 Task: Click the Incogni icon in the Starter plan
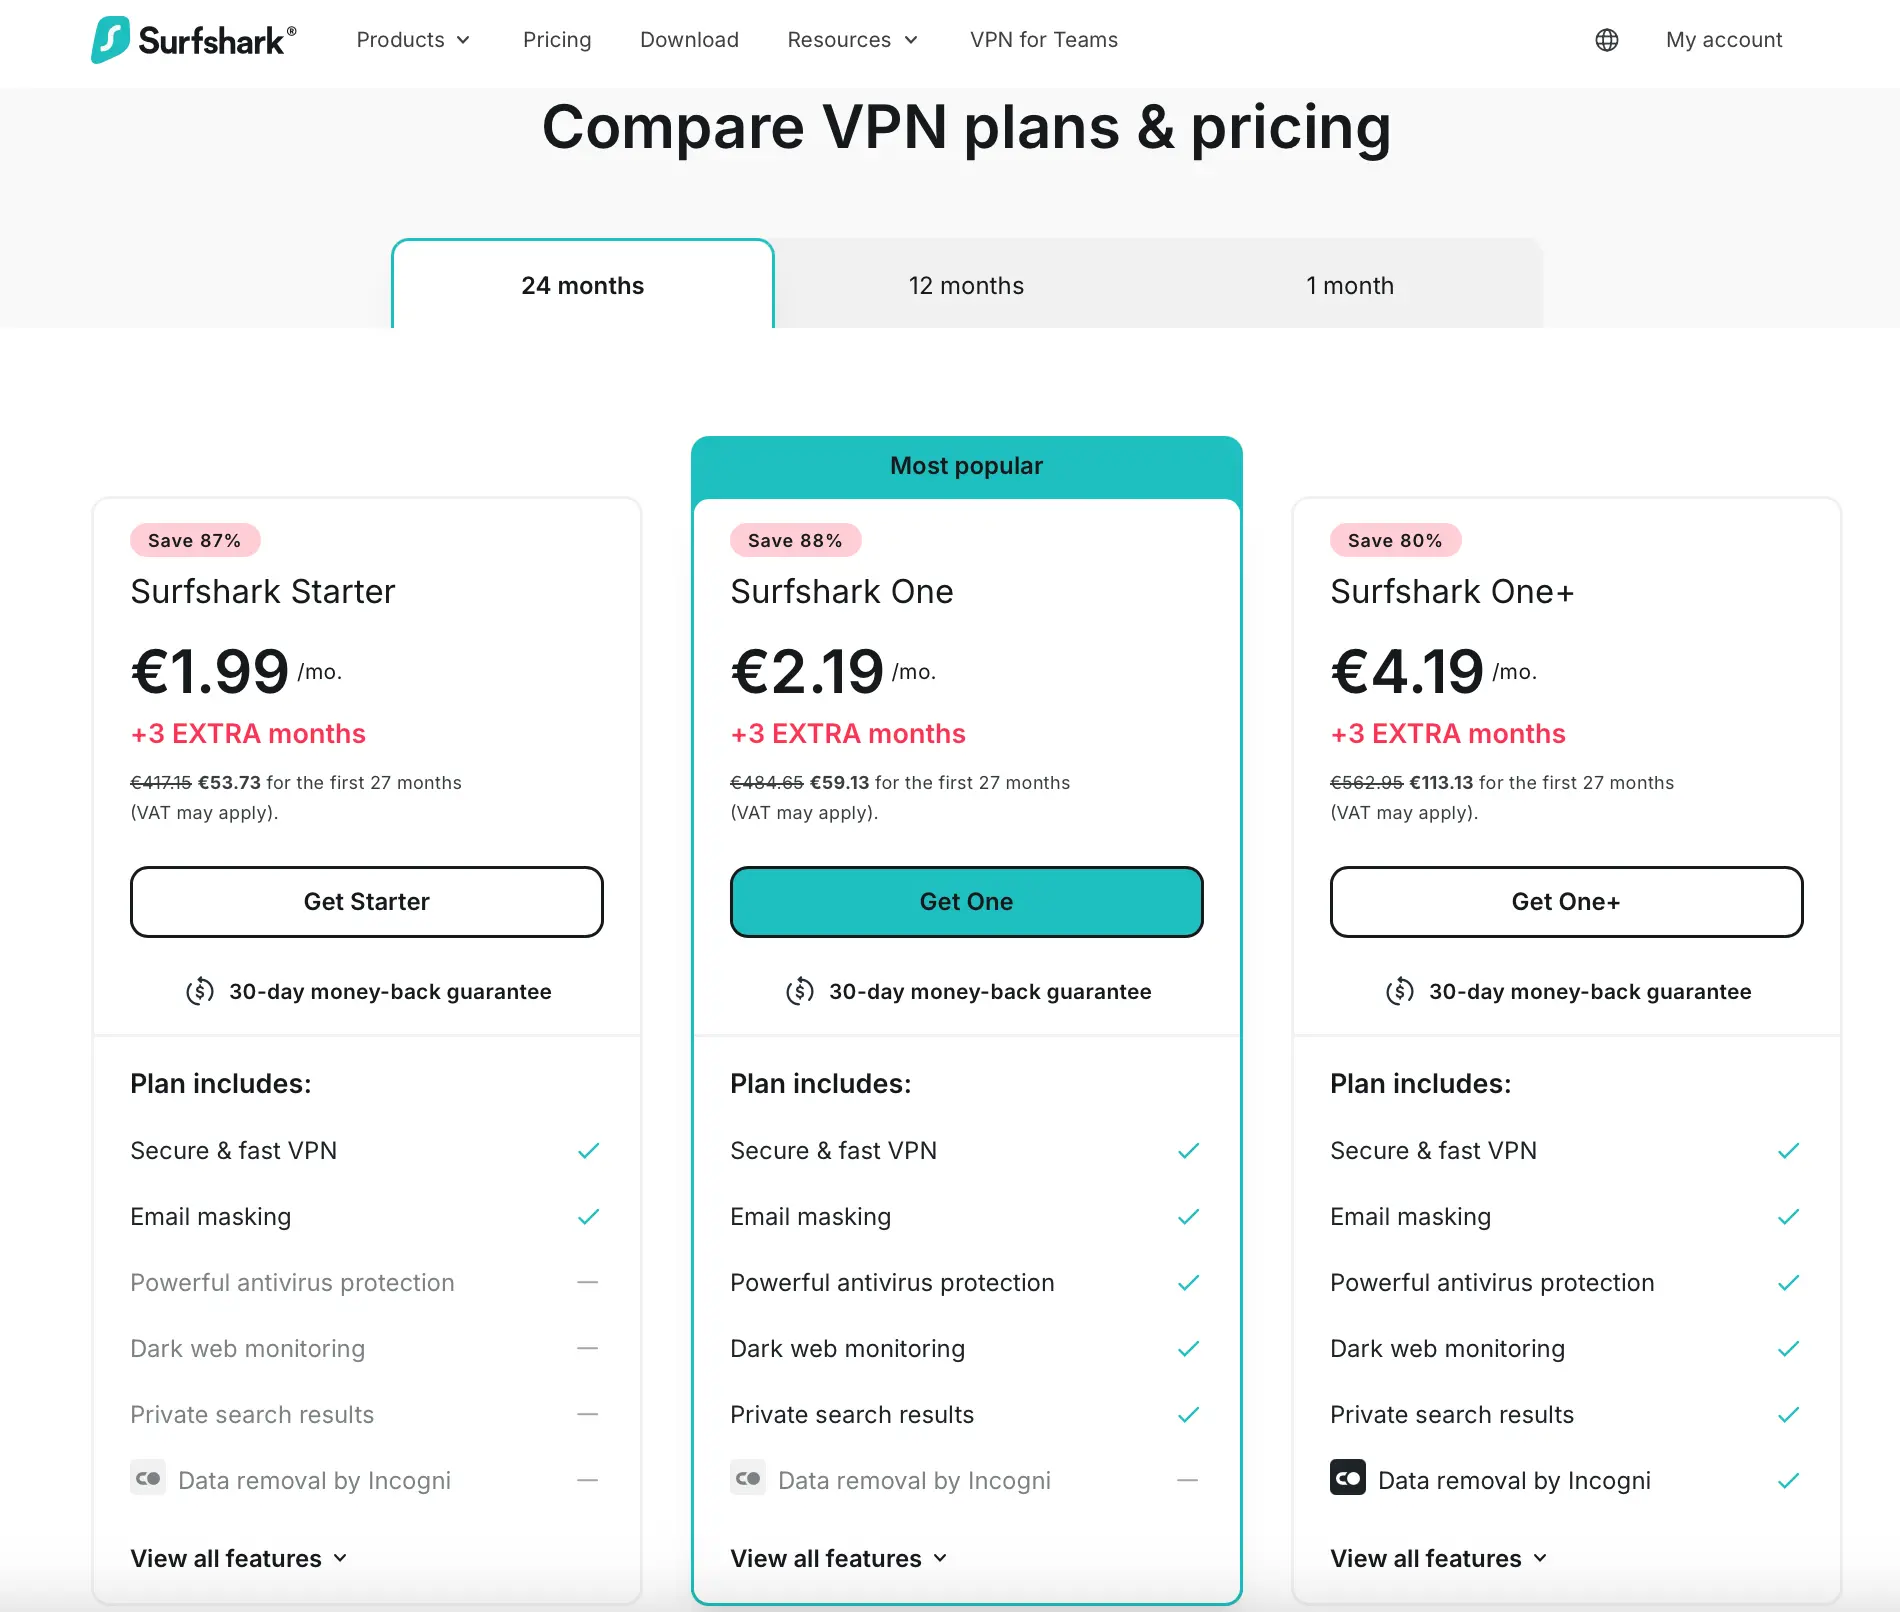[148, 1478]
